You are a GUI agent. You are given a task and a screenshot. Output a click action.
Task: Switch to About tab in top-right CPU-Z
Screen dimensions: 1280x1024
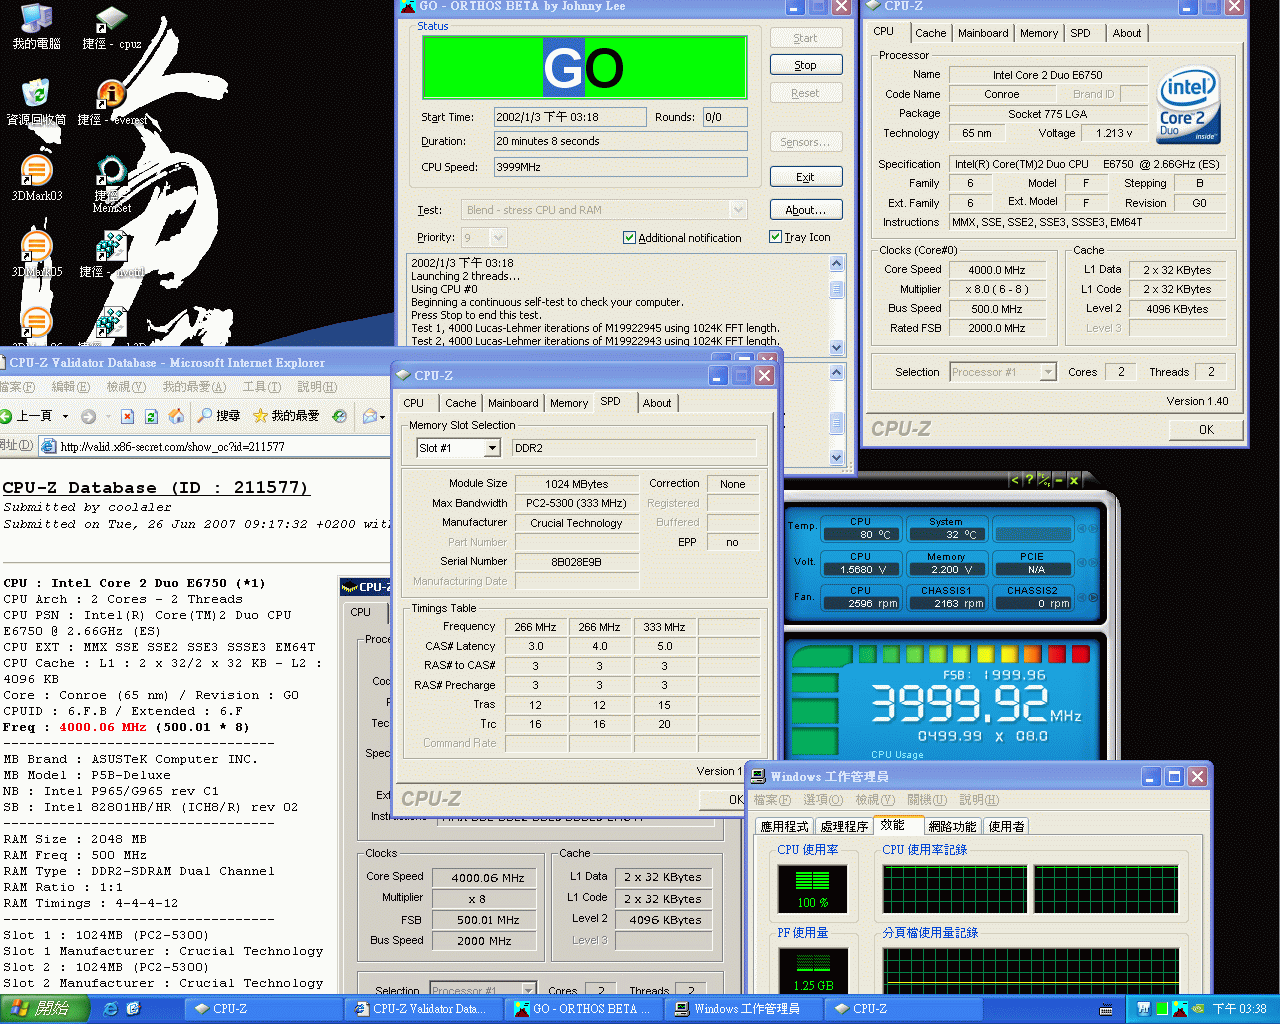pos(1127,33)
